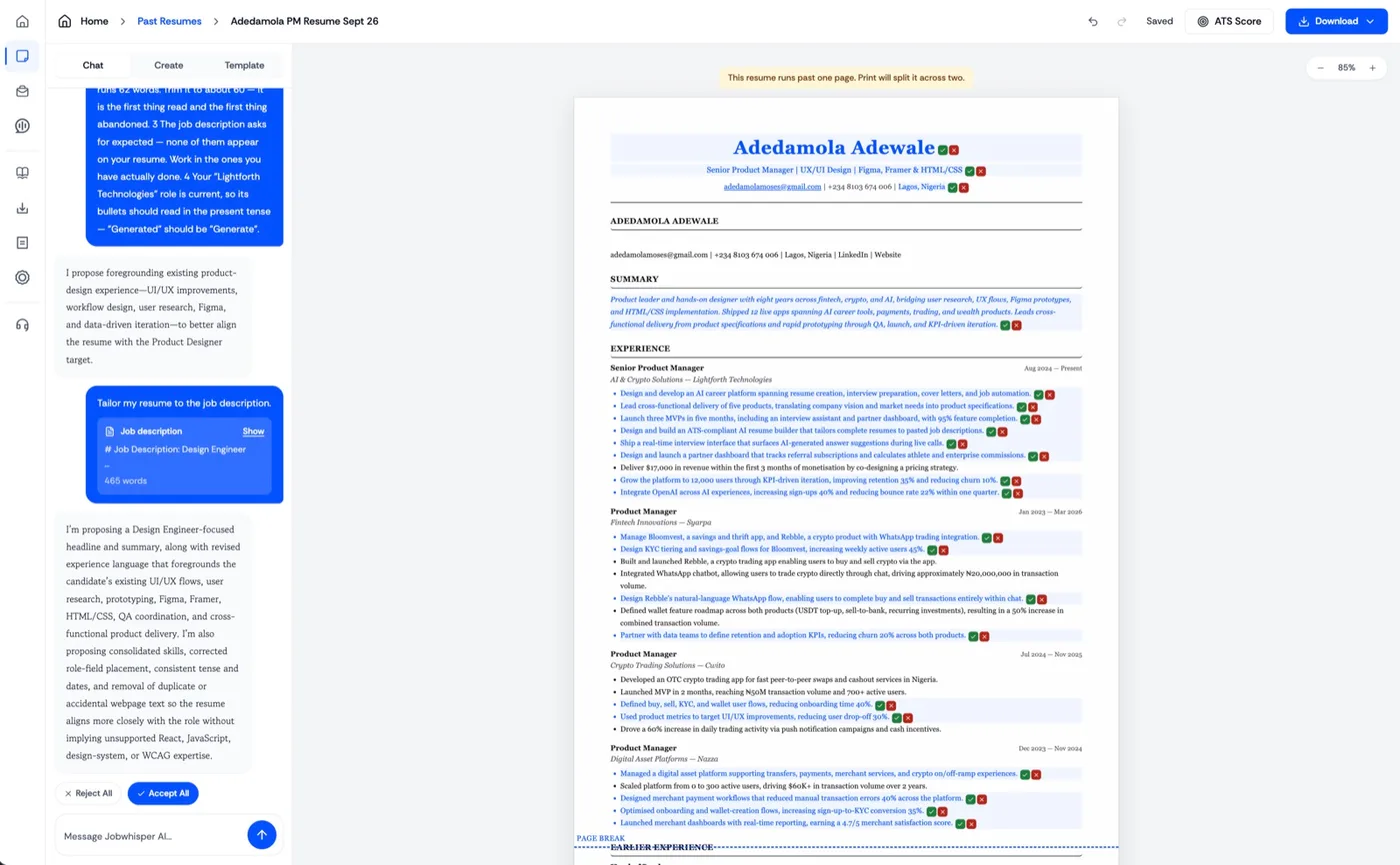Zoom out with the minus button
The width and height of the screenshot is (1400, 865).
point(1320,68)
